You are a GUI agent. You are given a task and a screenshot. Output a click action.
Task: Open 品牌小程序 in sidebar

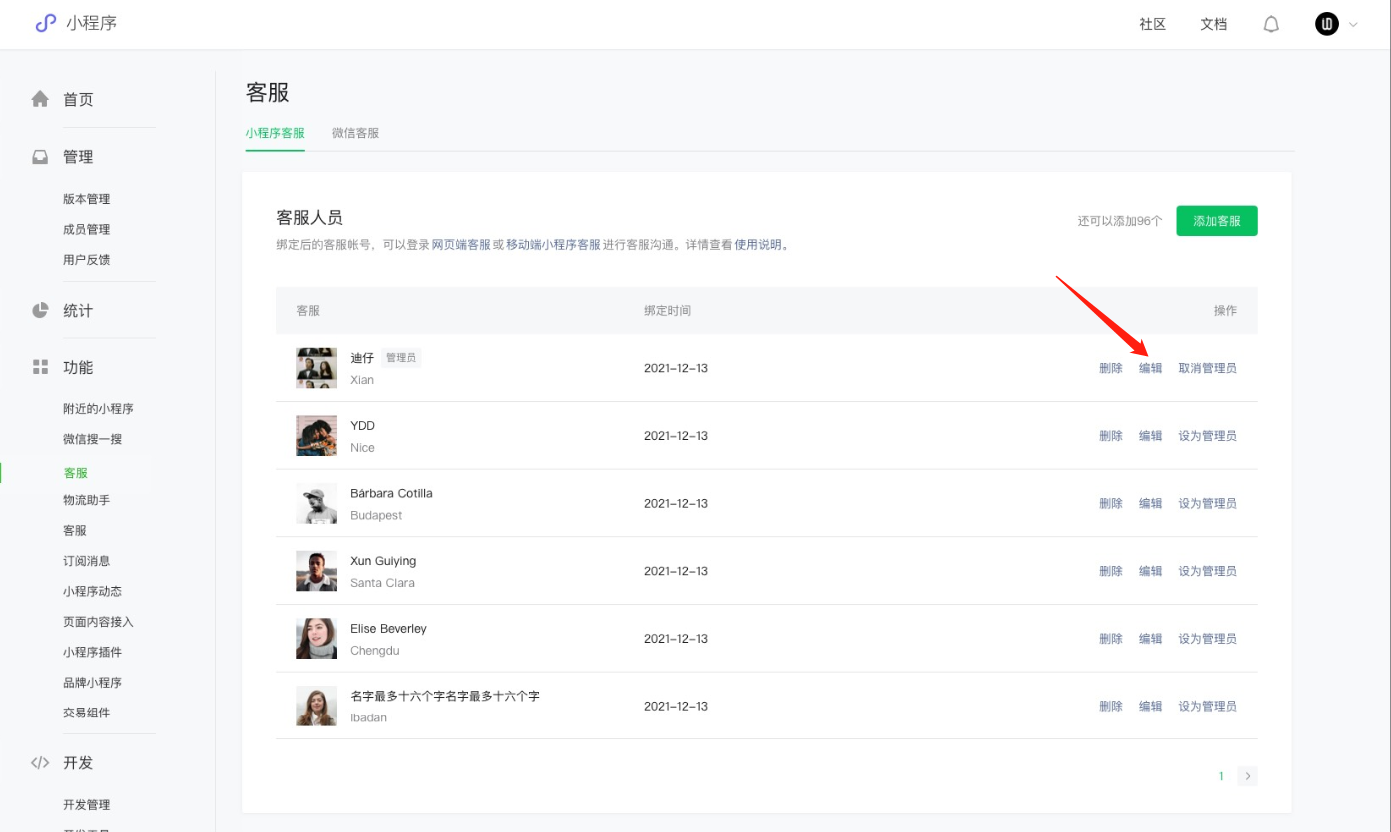92,683
